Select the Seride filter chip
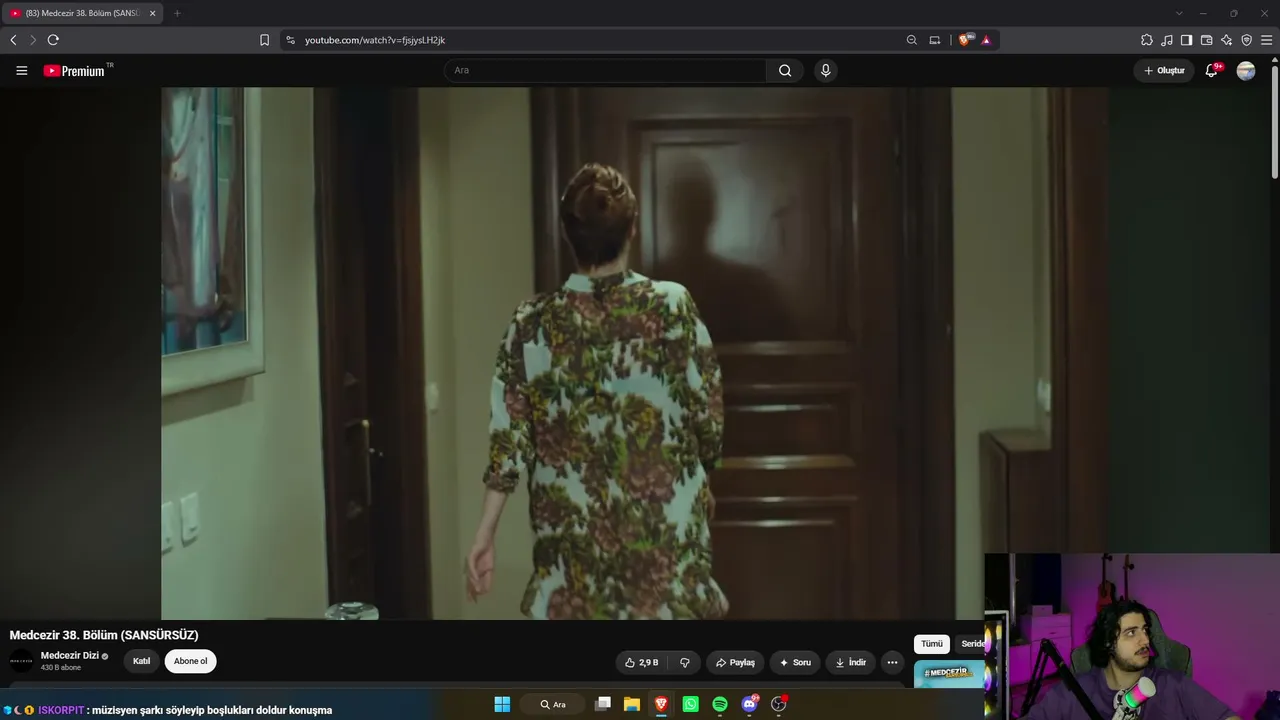1280x720 pixels. (971, 644)
